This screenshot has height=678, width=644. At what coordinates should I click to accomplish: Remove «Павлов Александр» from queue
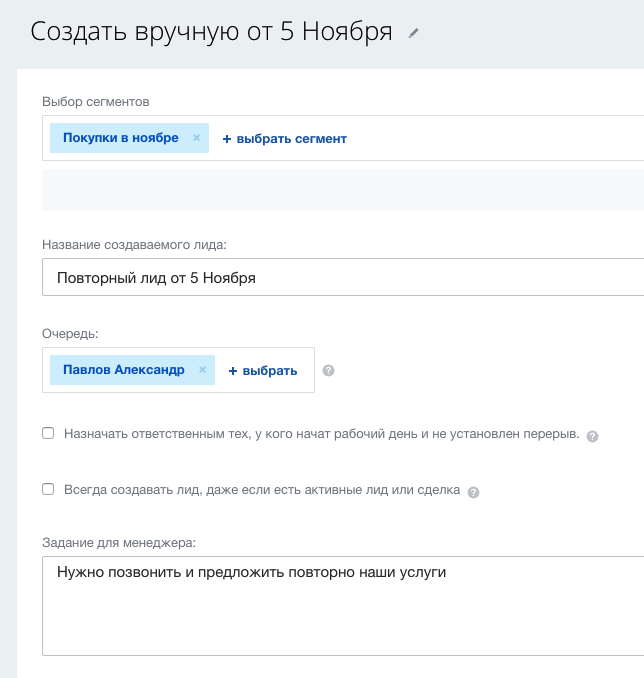[202, 370]
